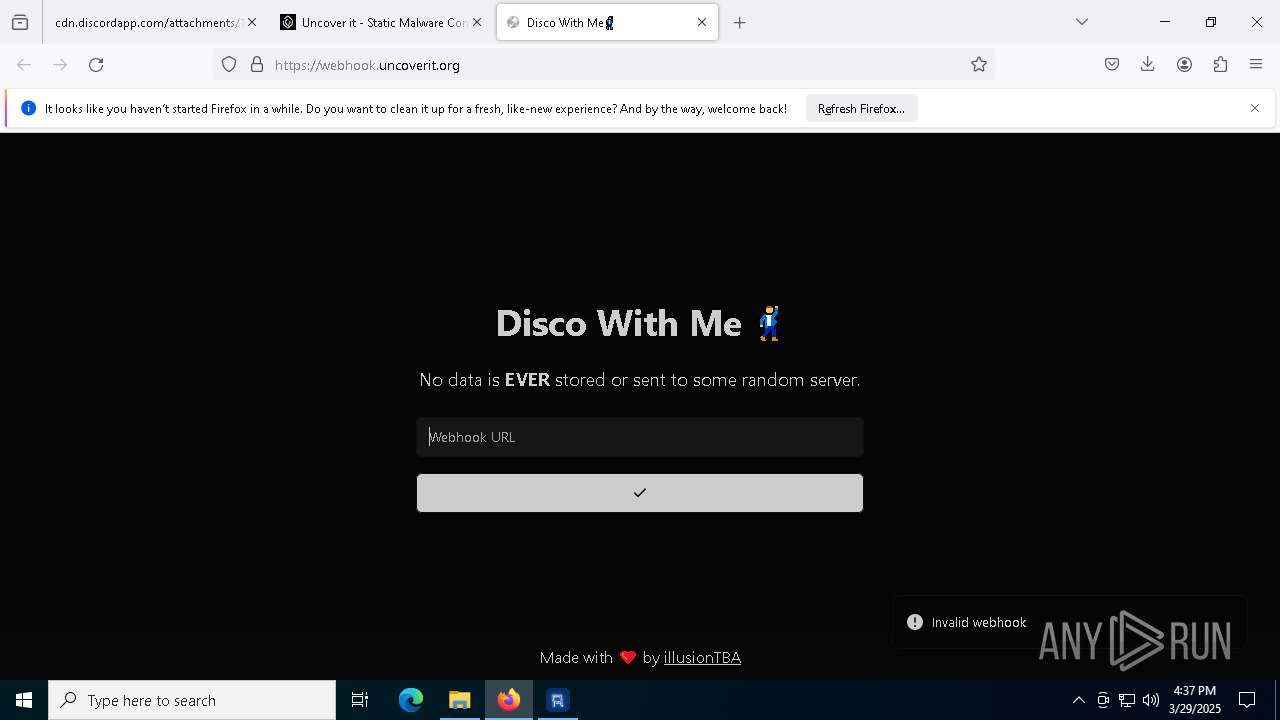This screenshot has width=1280, height=720.
Task: Bookmark this page with star icon
Action: click(979, 65)
